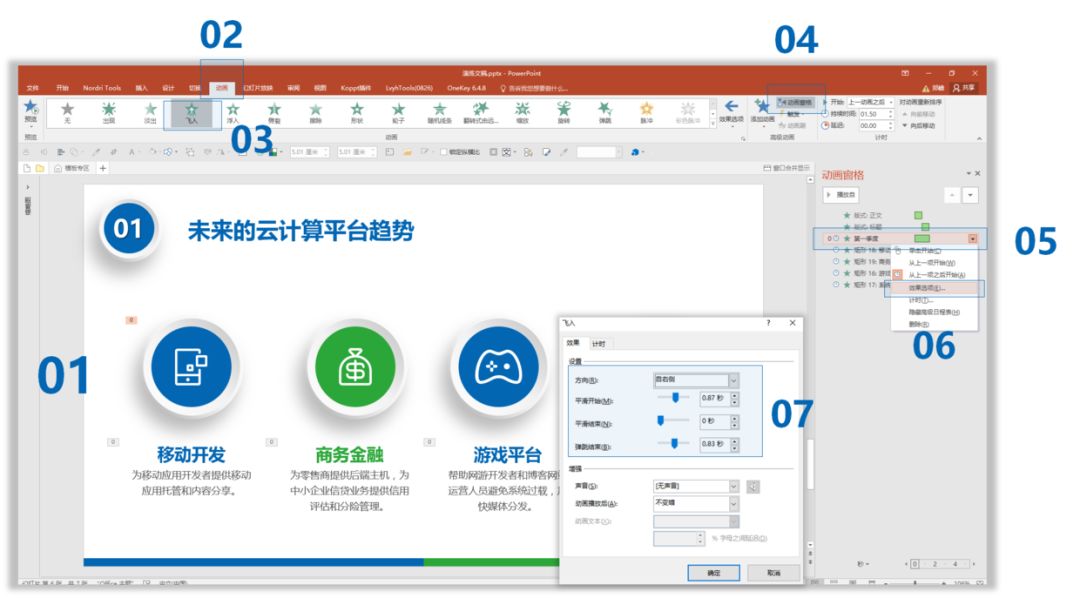Click the mobile development blue circle icon

click(x=191, y=367)
